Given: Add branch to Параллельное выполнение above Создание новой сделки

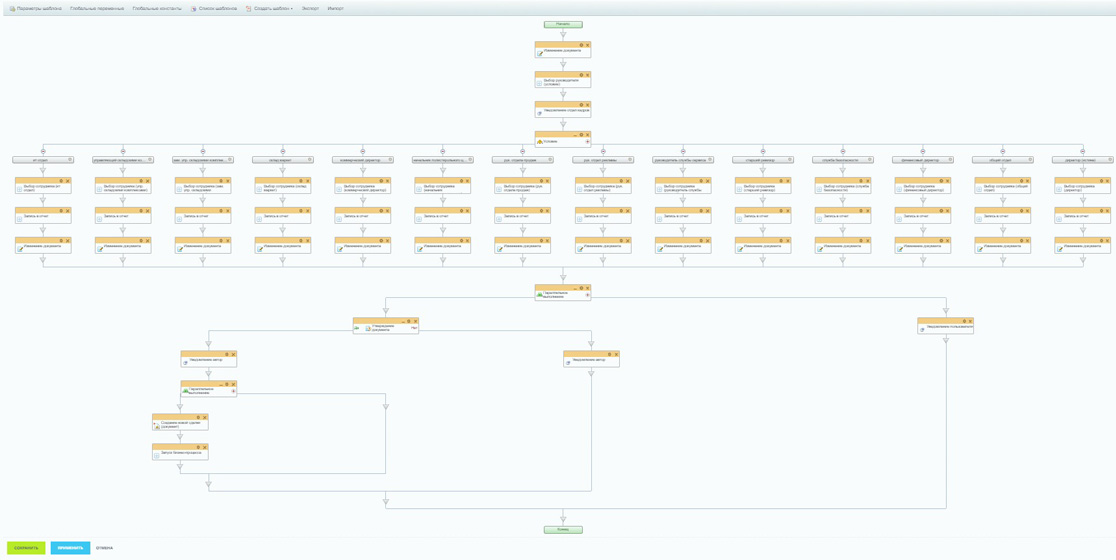Looking at the screenshot, I should click(x=233, y=391).
